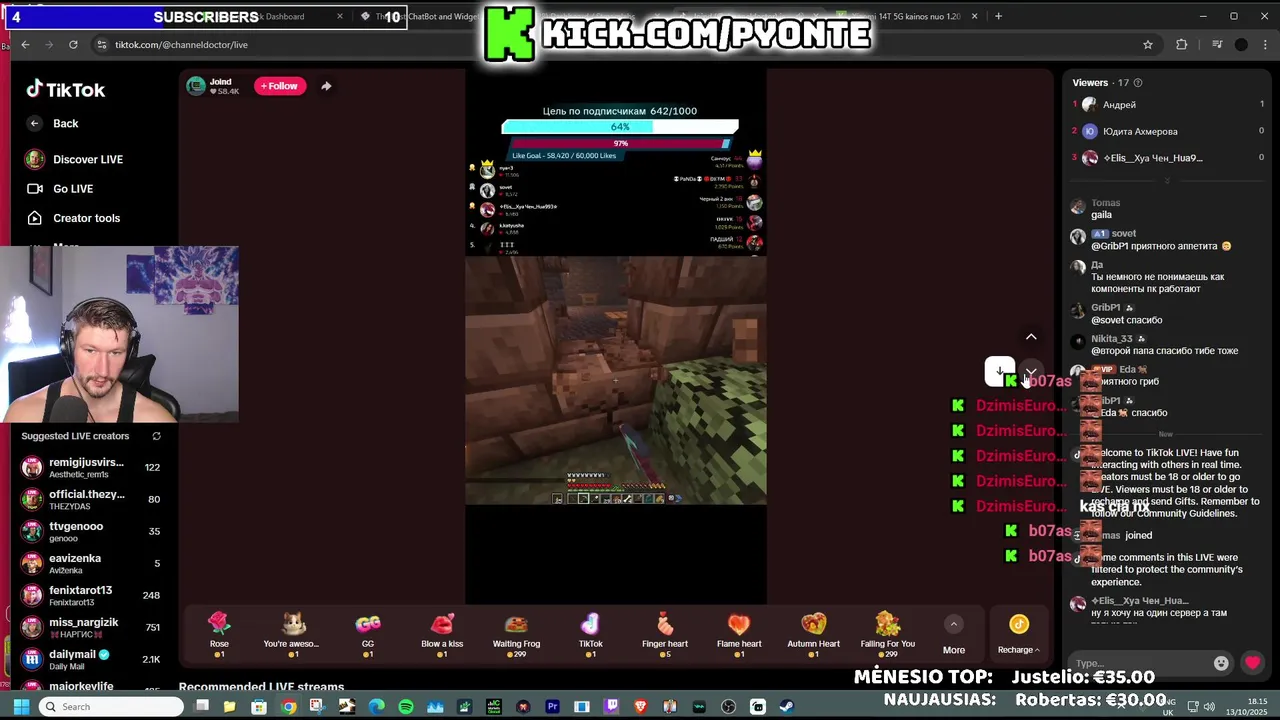Open the Chrome three-dot menu

pos(1263,44)
